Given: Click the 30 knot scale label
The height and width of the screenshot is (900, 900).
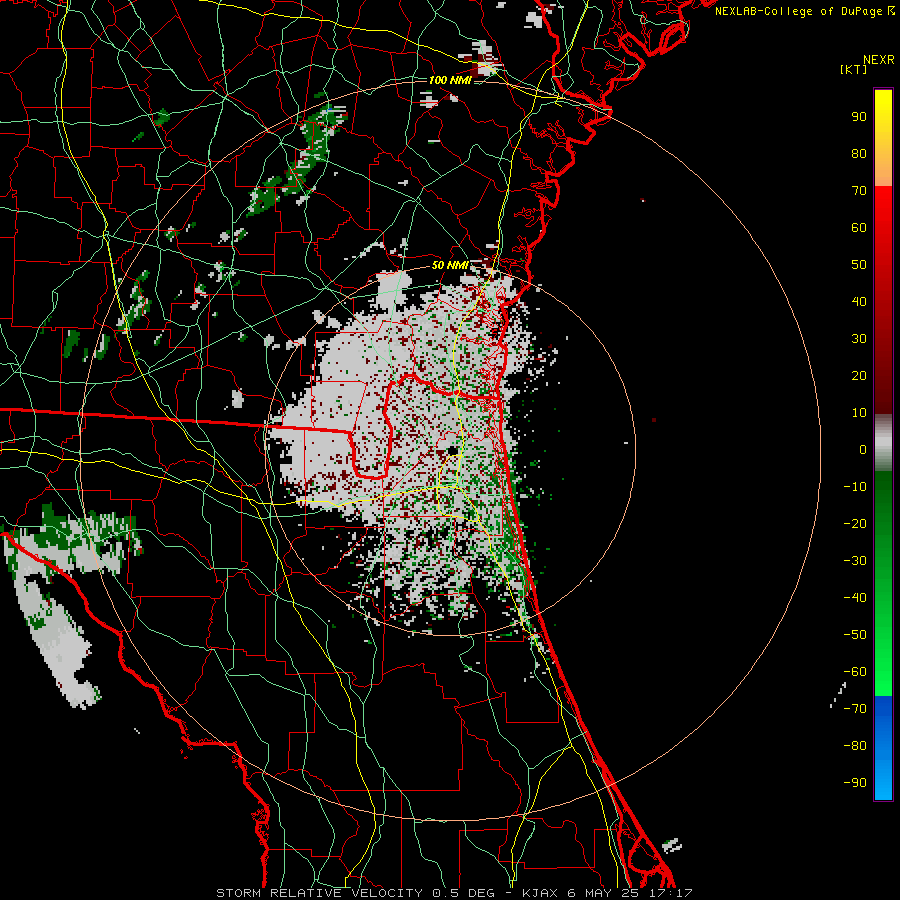Looking at the screenshot, I should [x=859, y=339].
